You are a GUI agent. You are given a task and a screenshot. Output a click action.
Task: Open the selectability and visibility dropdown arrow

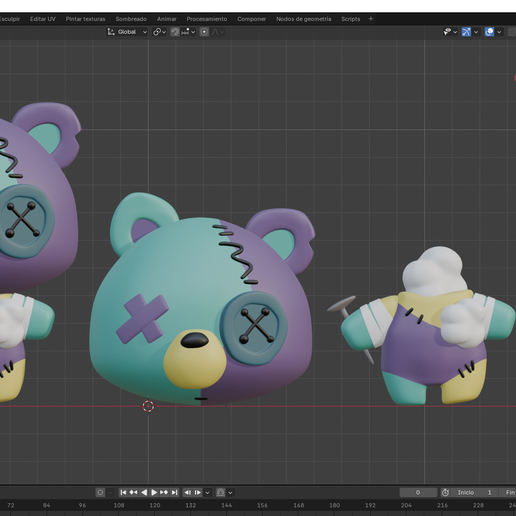[x=455, y=32]
